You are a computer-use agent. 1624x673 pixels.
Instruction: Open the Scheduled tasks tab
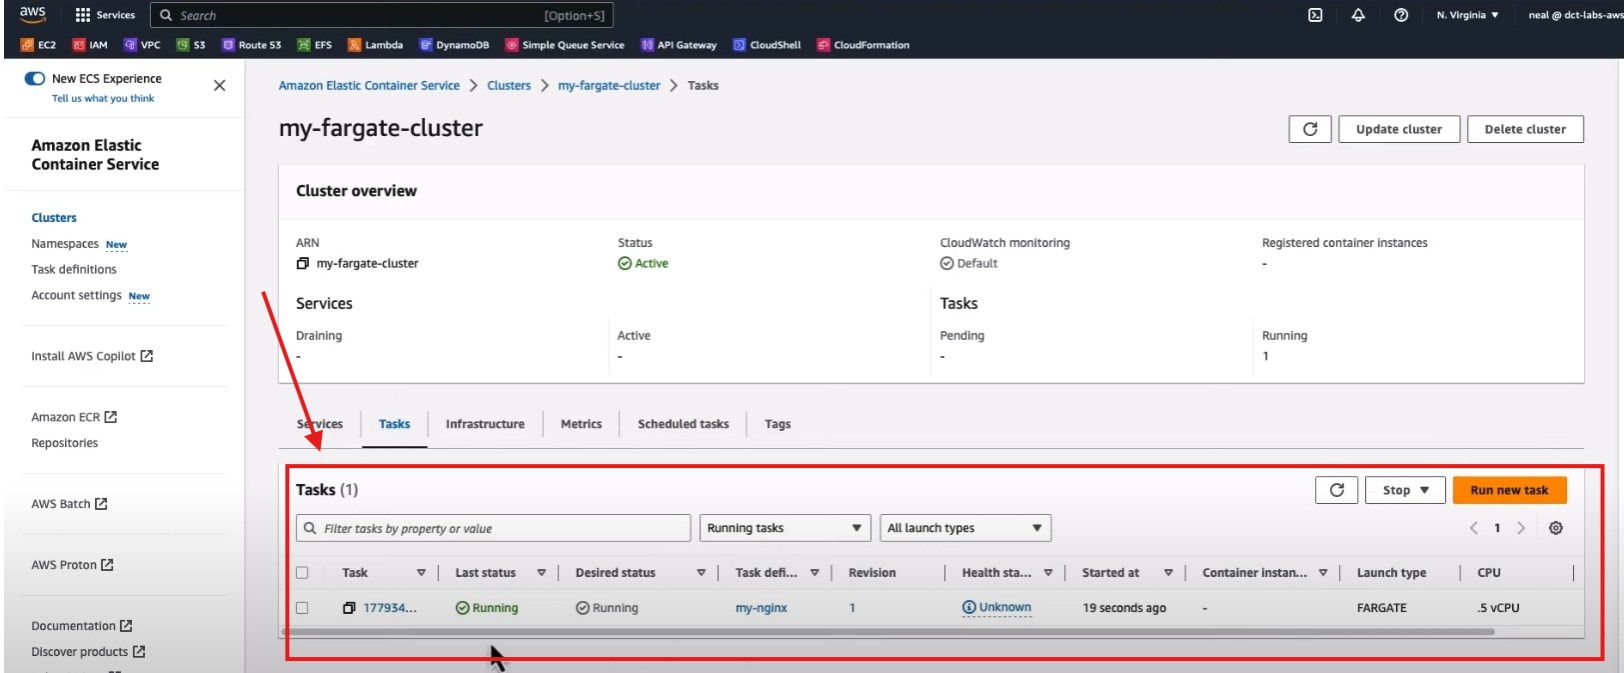pos(683,424)
